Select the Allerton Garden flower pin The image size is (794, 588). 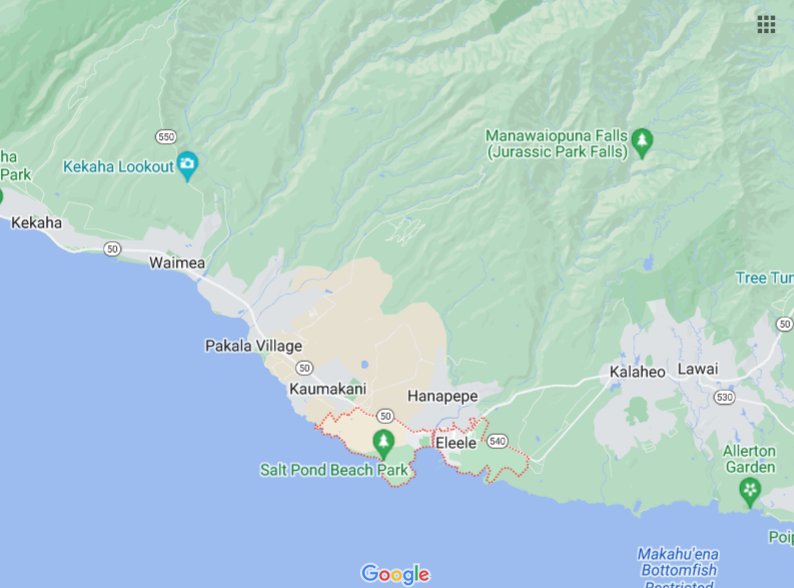(x=750, y=492)
